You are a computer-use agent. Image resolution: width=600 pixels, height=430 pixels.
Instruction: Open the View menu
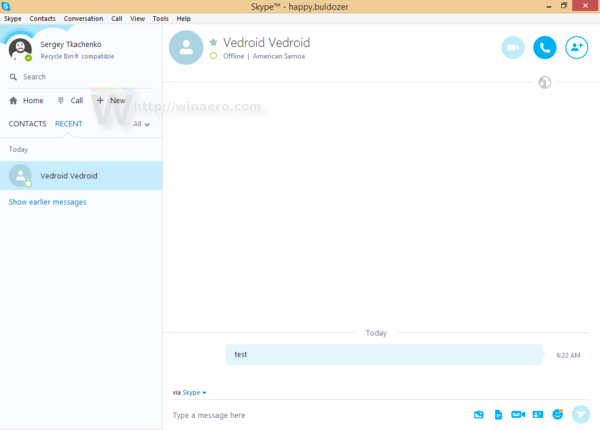click(x=137, y=18)
